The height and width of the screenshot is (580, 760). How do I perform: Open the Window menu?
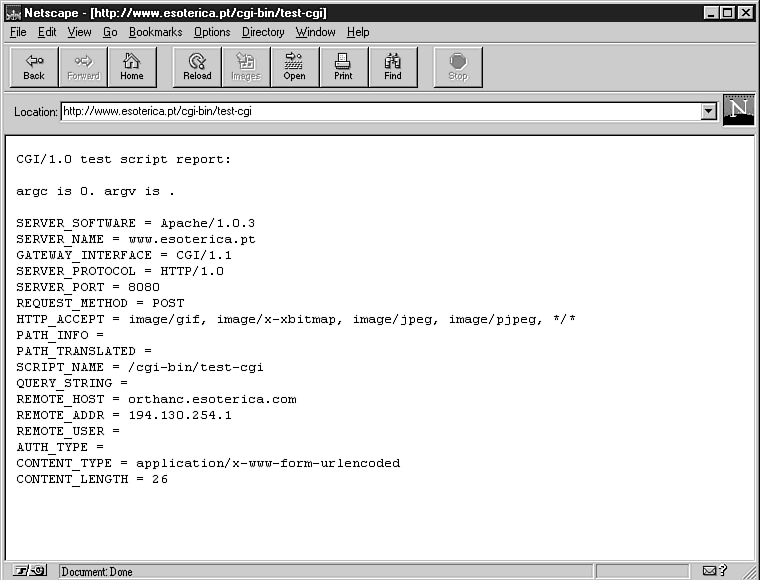click(x=315, y=32)
